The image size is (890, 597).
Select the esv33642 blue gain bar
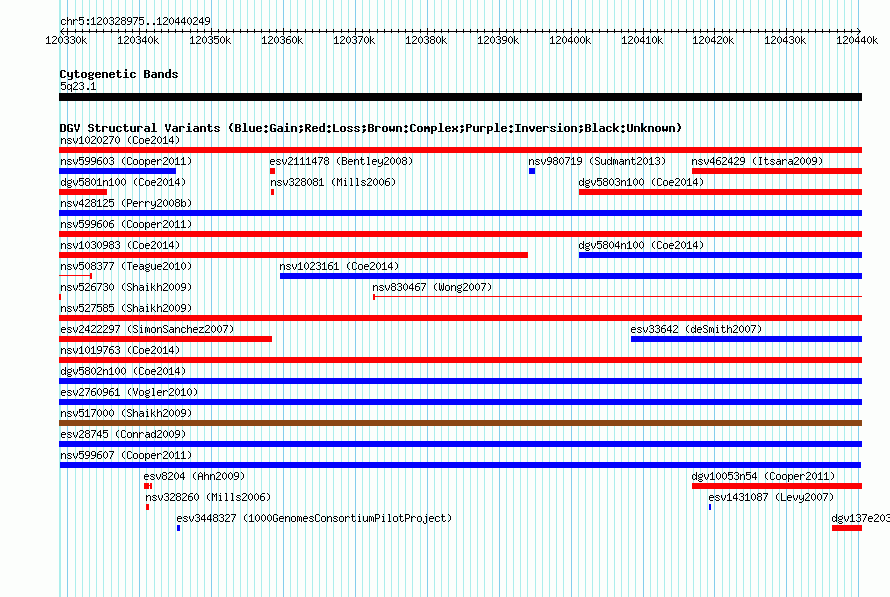[746, 339]
